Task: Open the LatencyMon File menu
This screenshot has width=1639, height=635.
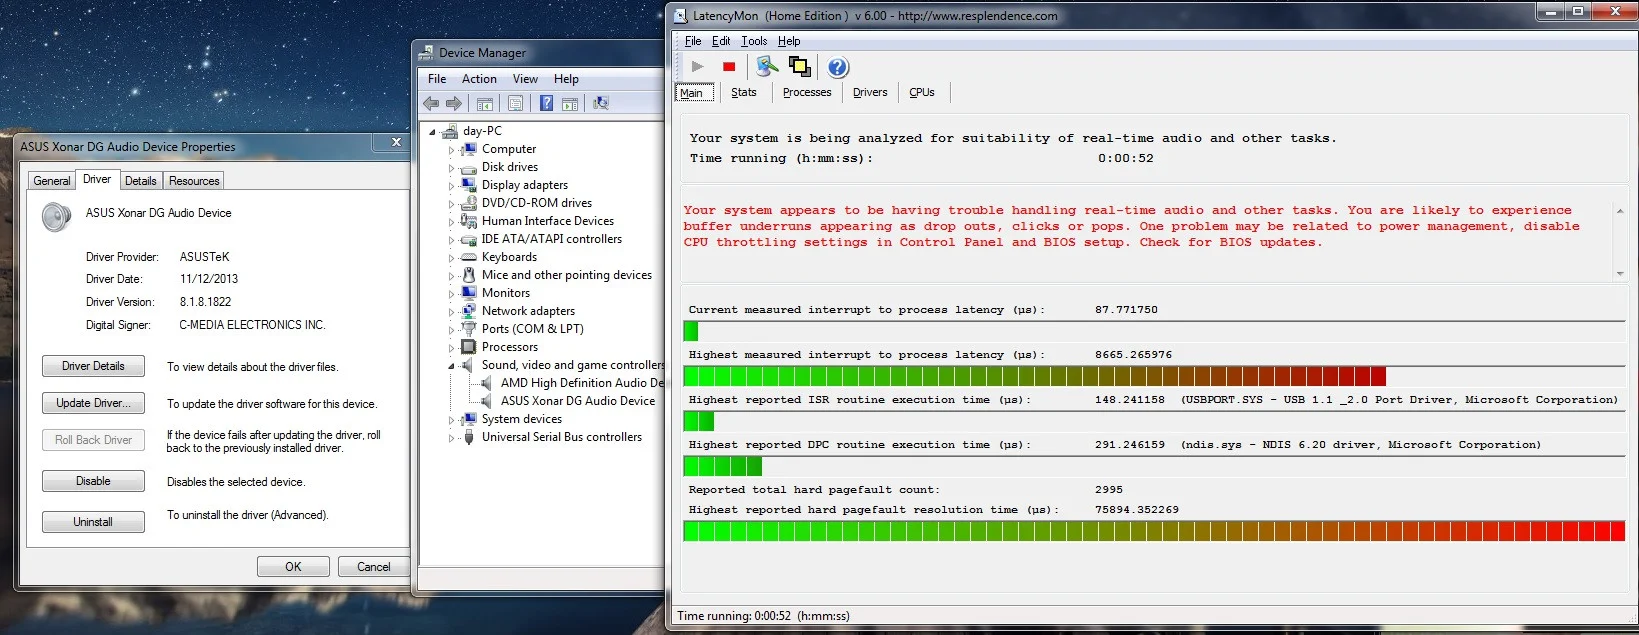Action: coord(693,41)
